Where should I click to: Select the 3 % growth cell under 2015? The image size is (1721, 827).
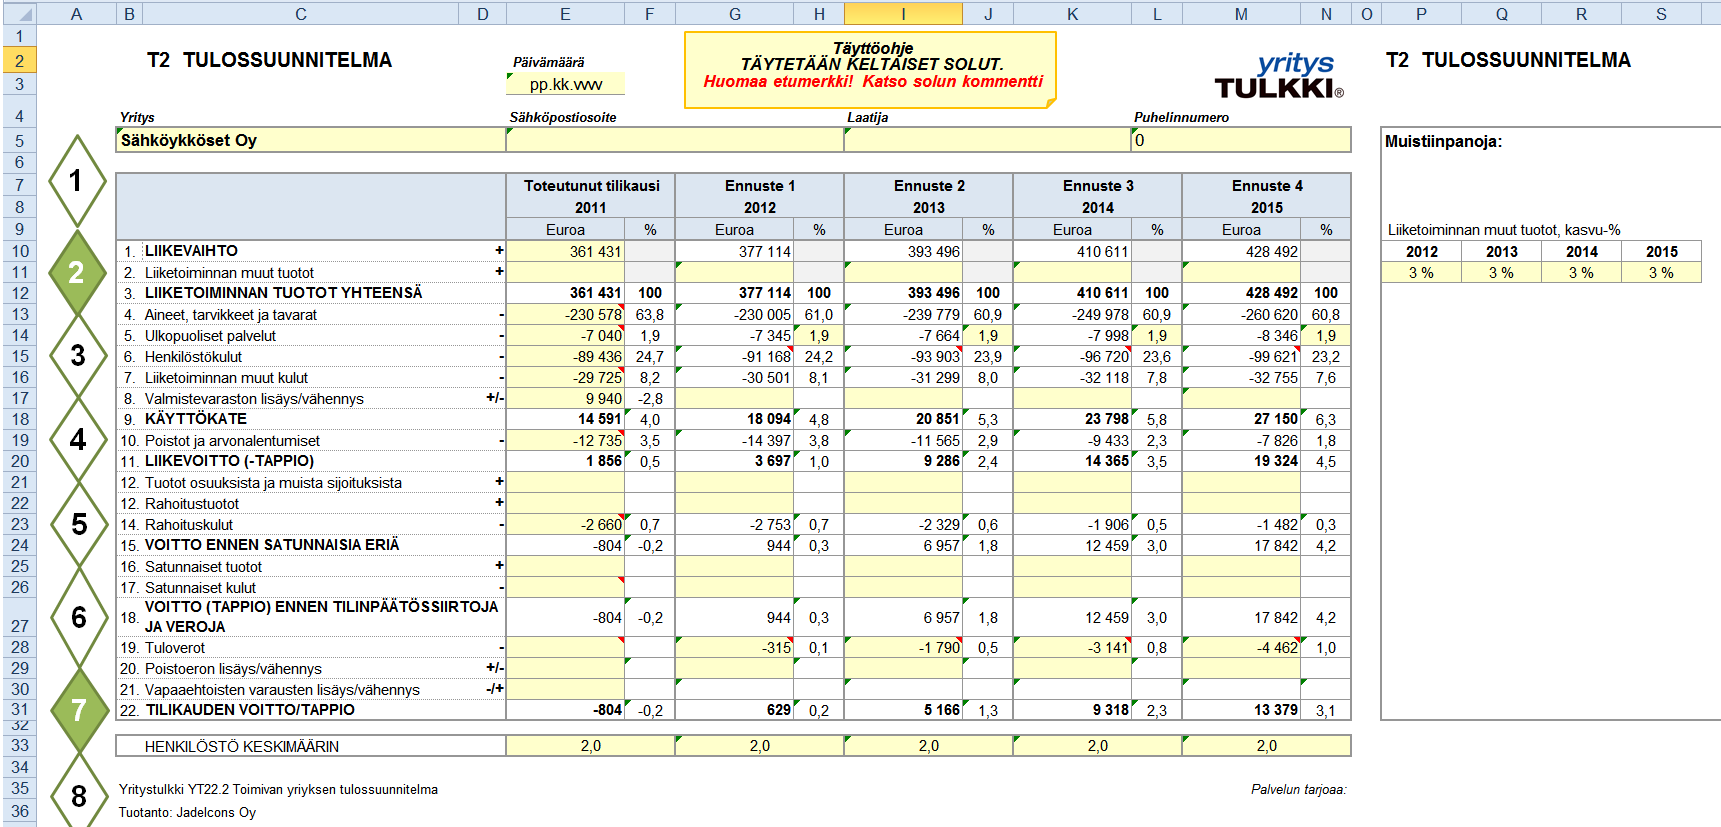pos(1661,272)
